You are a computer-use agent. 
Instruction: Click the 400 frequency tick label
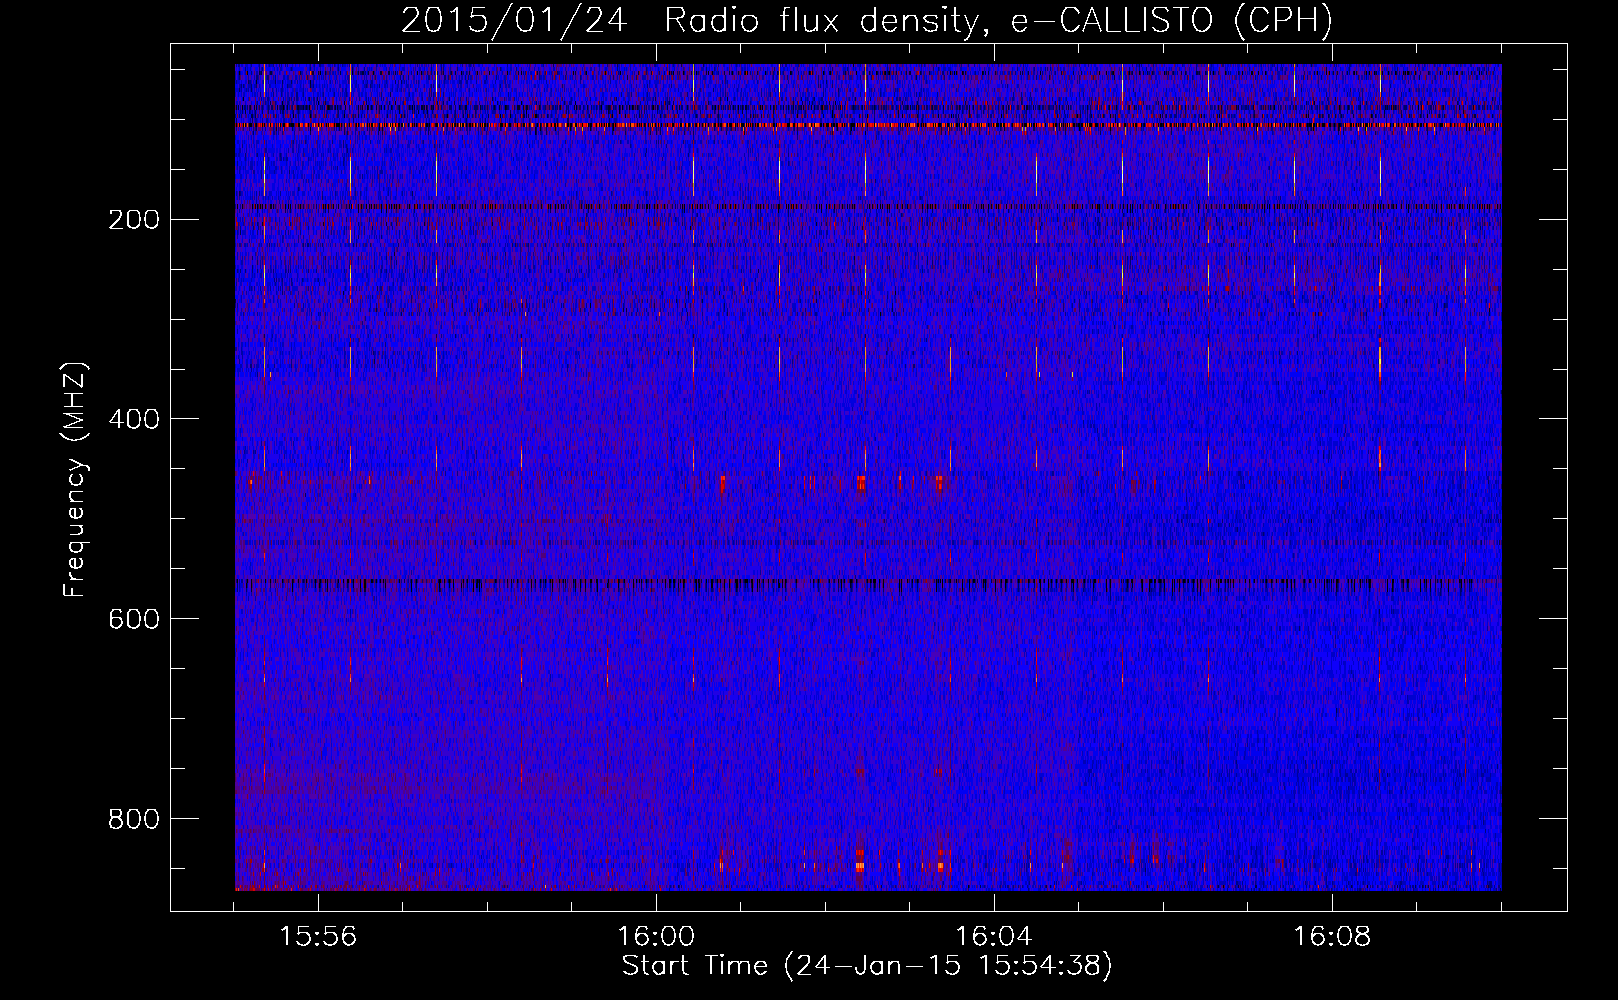pyautogui.click(x=133, y=420)
